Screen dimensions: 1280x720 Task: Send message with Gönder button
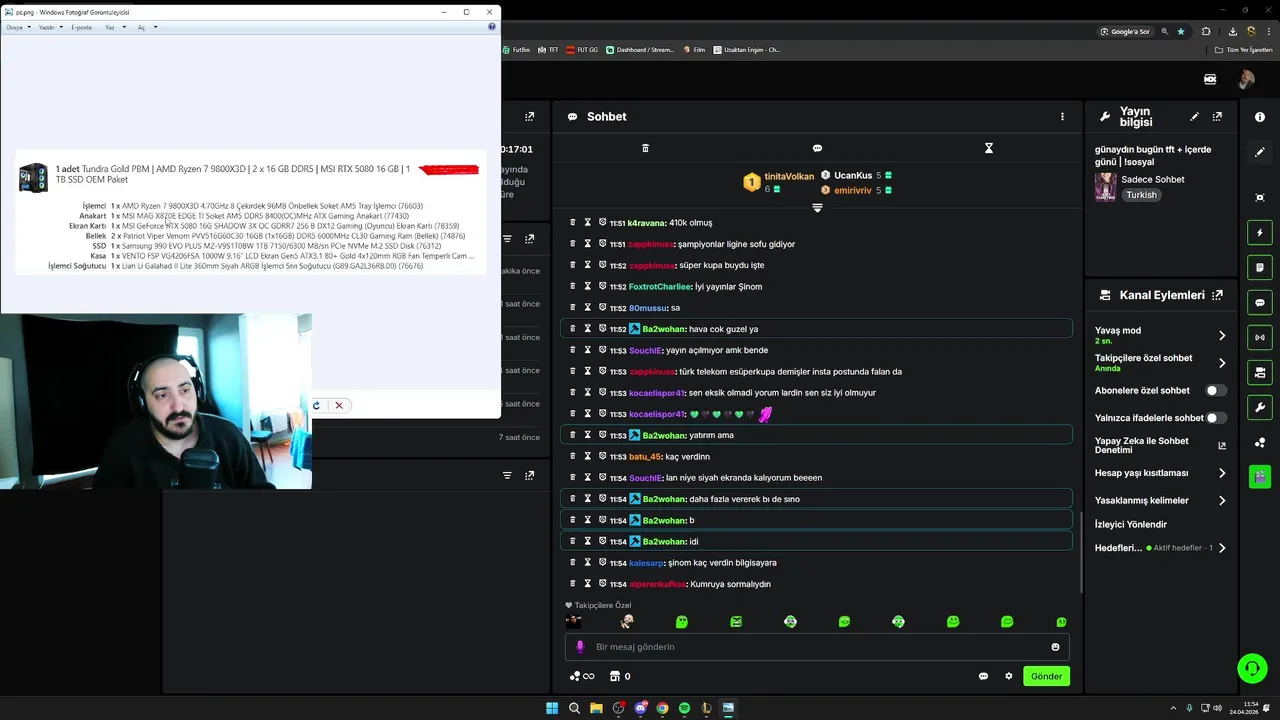tap(1046, 676)
